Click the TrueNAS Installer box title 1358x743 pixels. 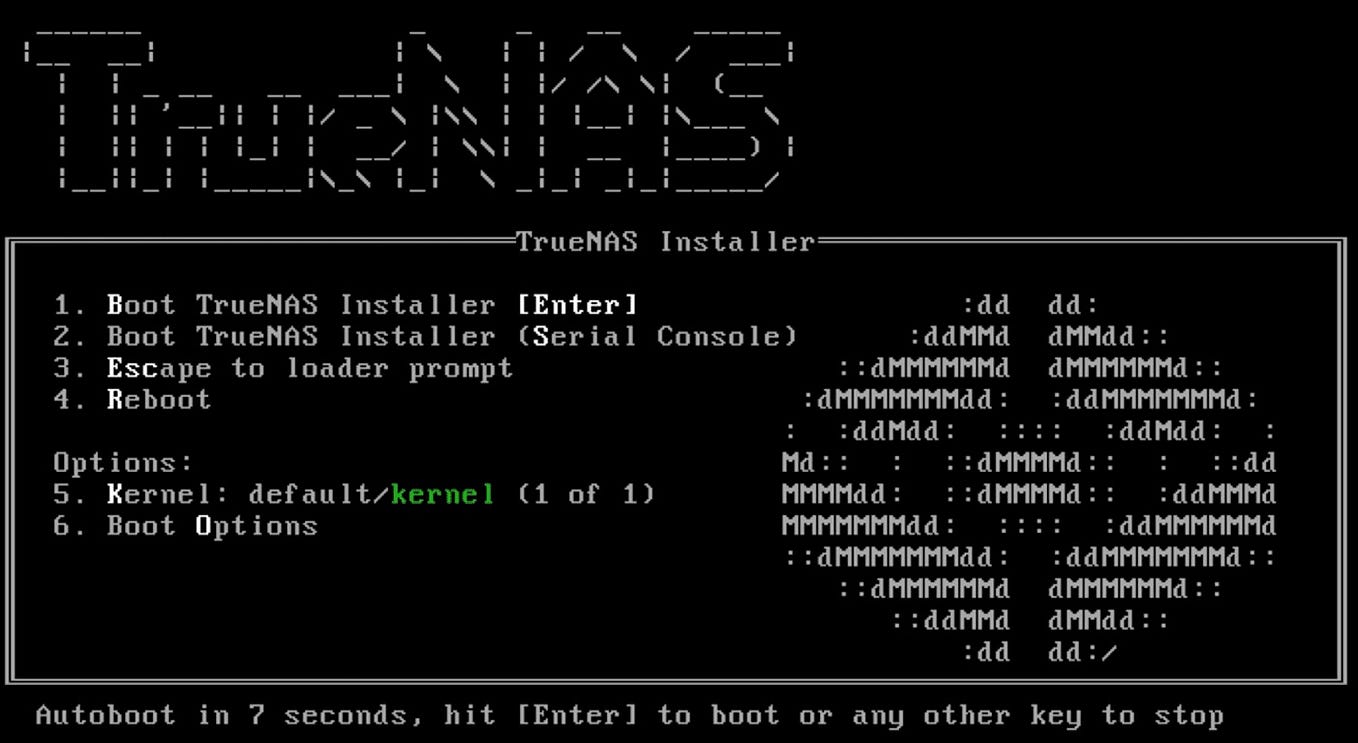coord(665,241)
